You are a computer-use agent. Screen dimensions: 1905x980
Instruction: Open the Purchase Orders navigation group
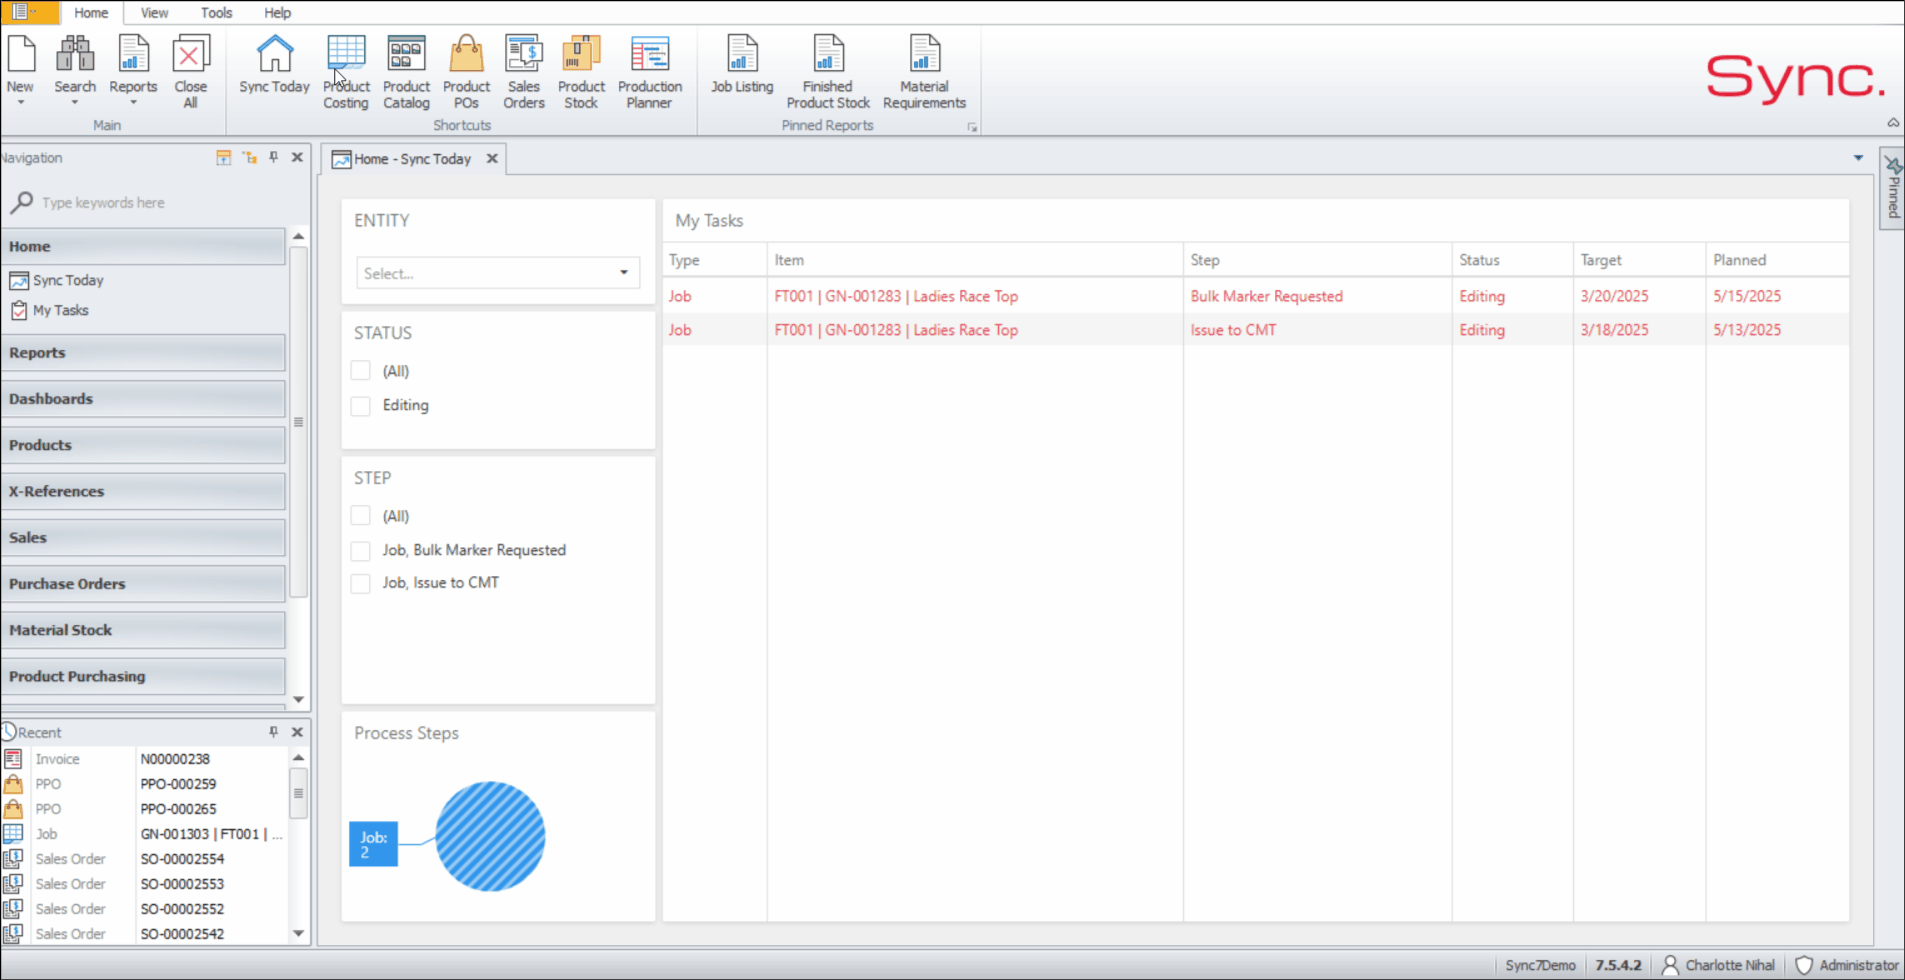coord(143,584)
